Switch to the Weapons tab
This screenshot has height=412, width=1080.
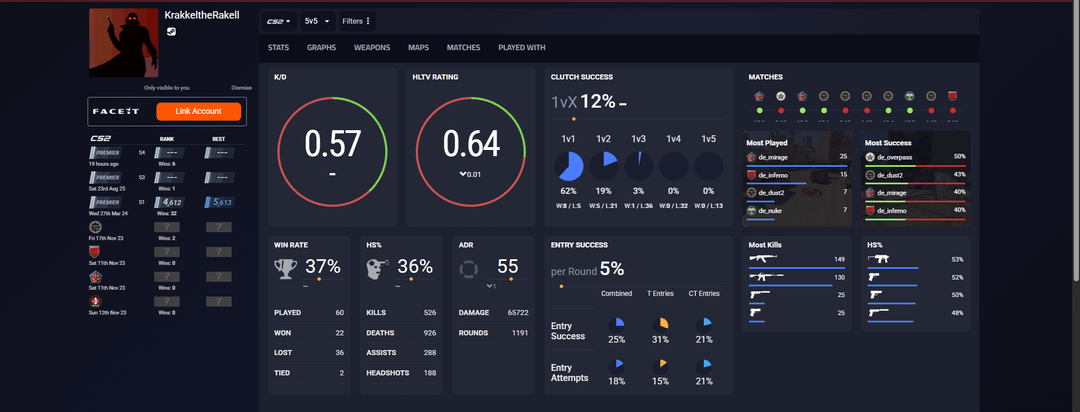(372, 47)
